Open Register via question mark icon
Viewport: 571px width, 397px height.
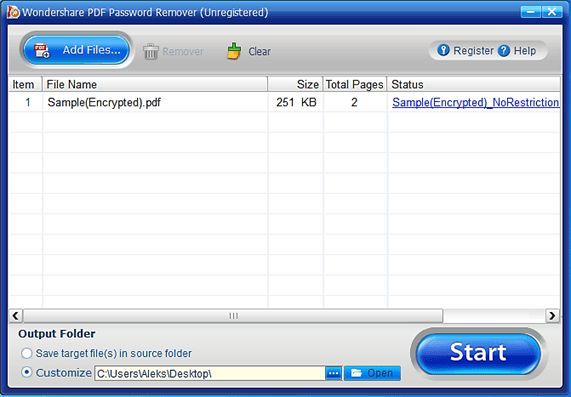coord(443,50)
